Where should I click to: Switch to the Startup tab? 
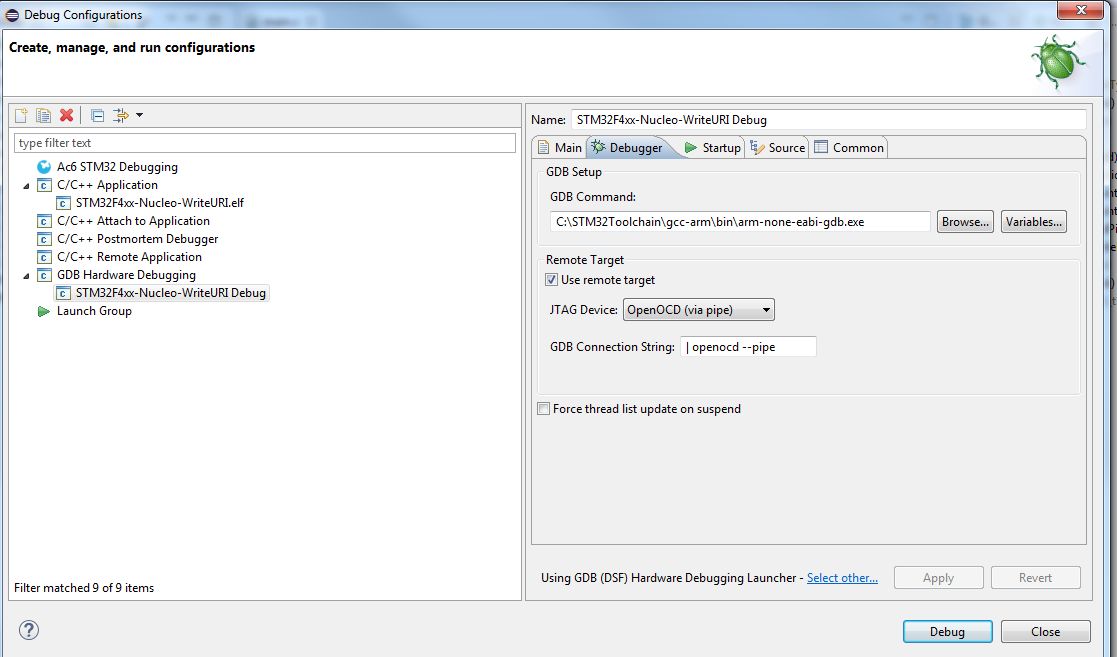point(713,148)
